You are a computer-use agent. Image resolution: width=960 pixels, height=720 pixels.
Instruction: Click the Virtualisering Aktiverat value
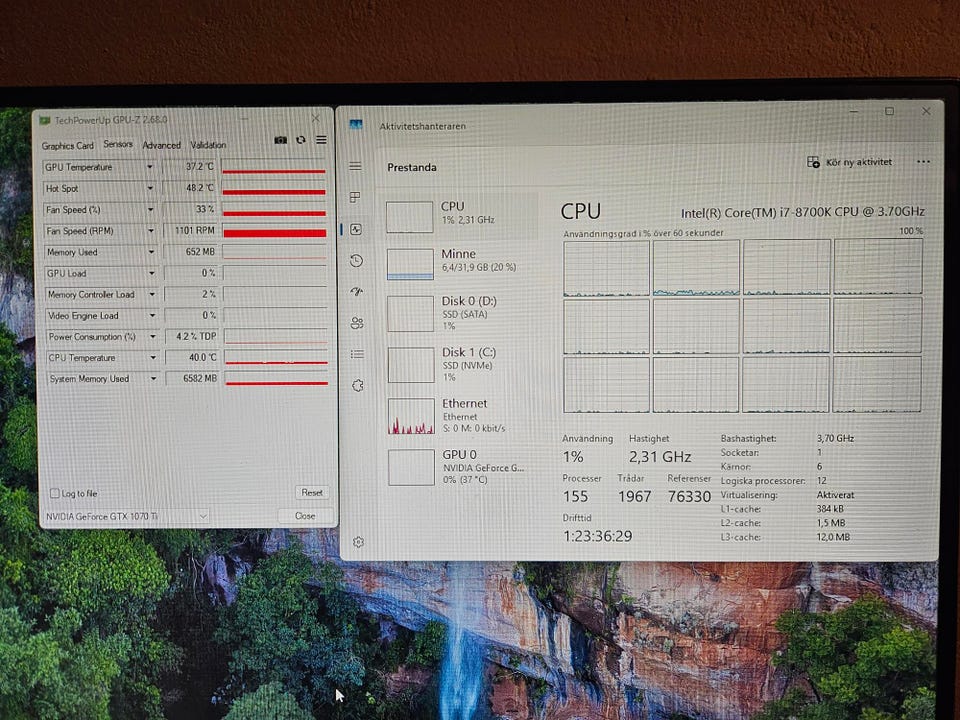pyautogui.click(x=835, y=495)
